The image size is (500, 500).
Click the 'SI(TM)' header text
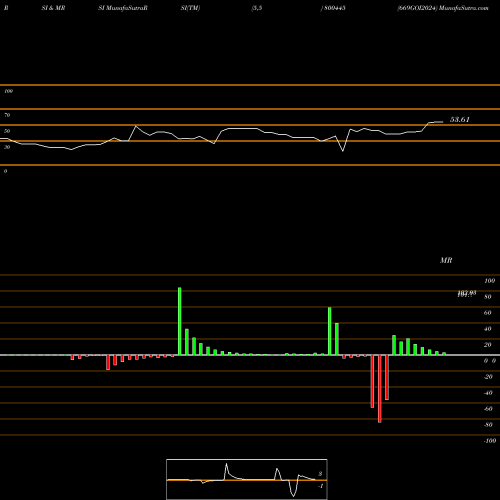point(190,8)
